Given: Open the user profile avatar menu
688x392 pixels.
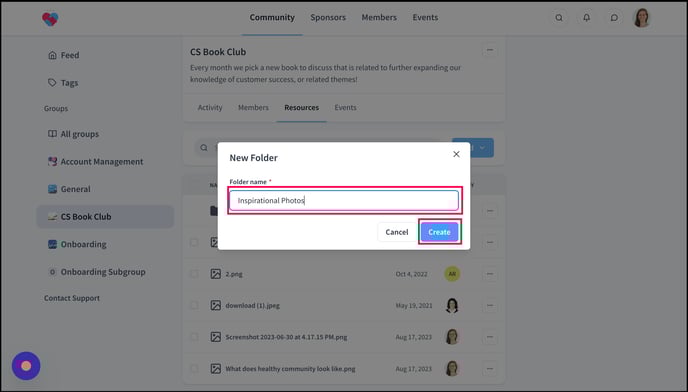Looking at the screenshot, I should (x=641, y=18).
